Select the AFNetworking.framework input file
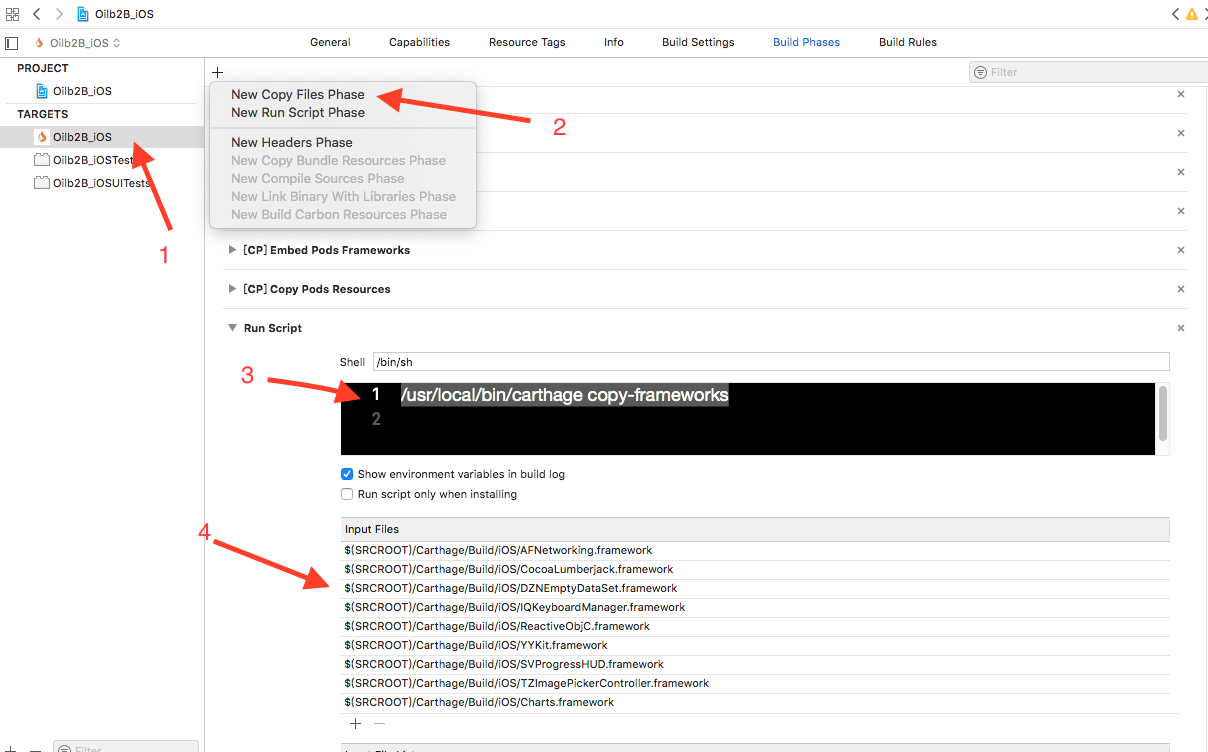The width and height of the screenshot is (1208, 752). pyautogui.click(x=755, y=550)
